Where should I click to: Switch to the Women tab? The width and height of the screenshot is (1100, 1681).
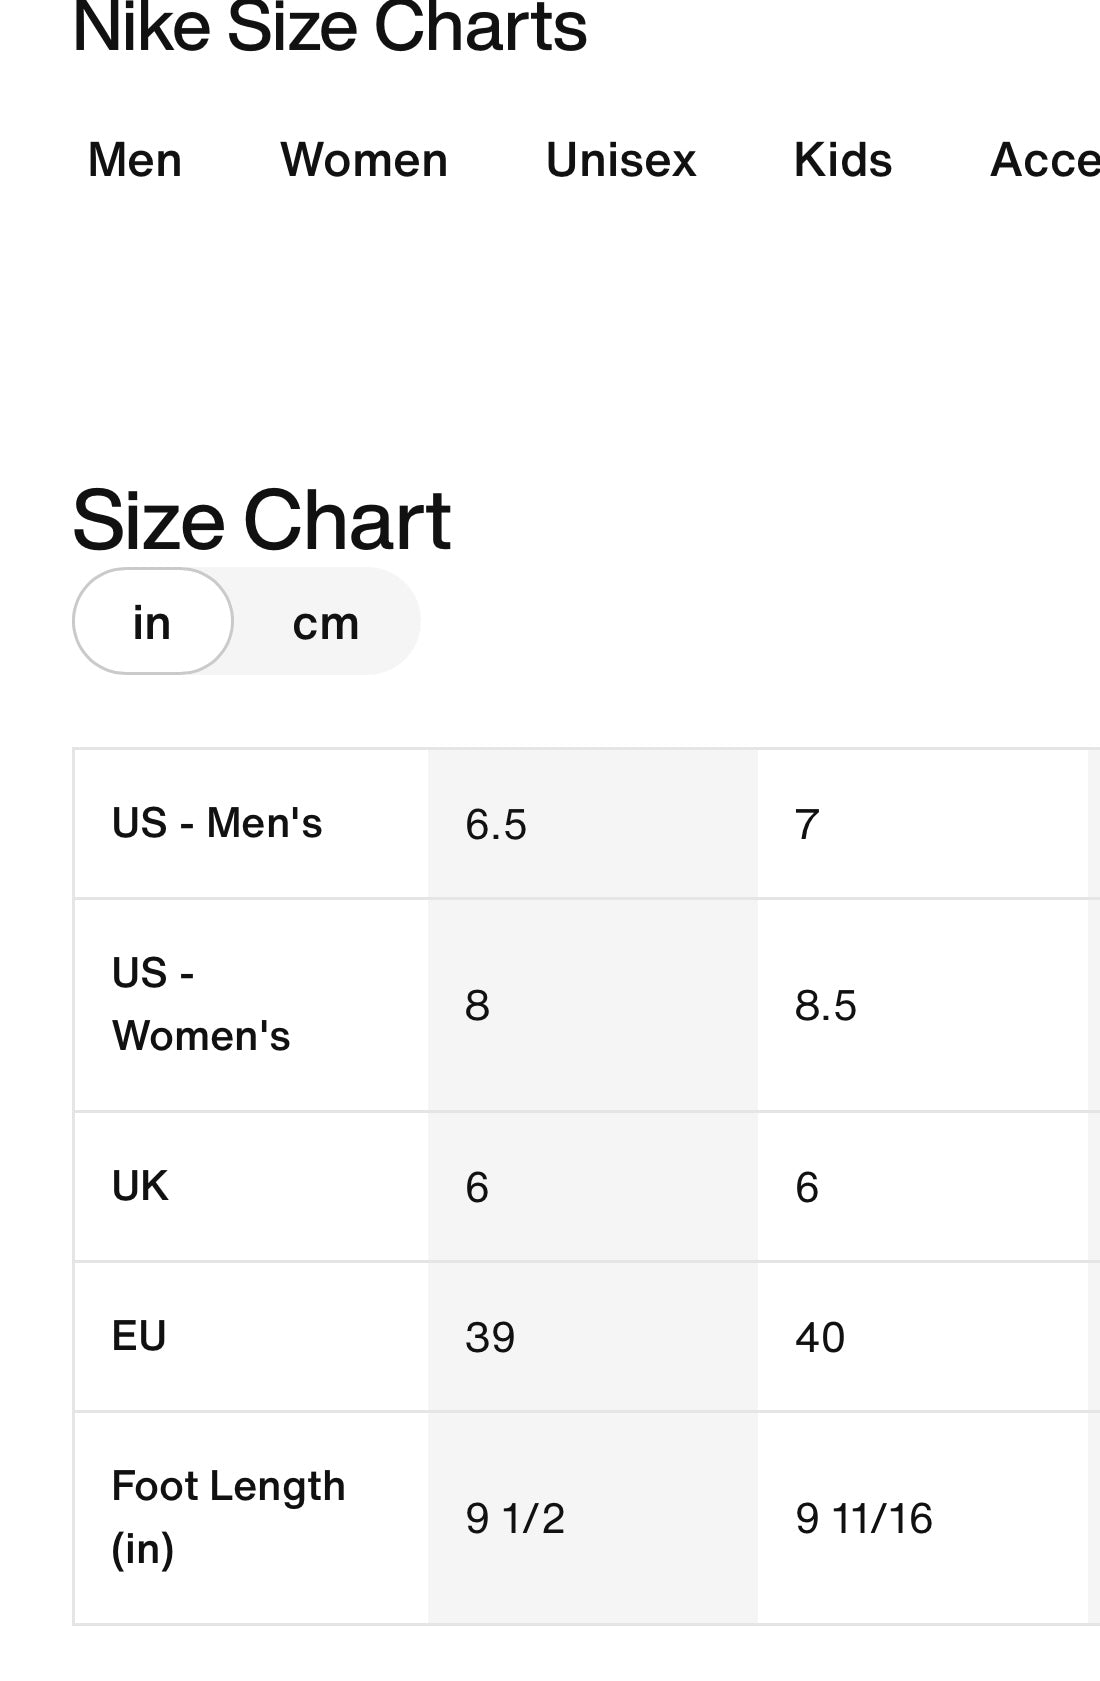(x=364, y=160)
